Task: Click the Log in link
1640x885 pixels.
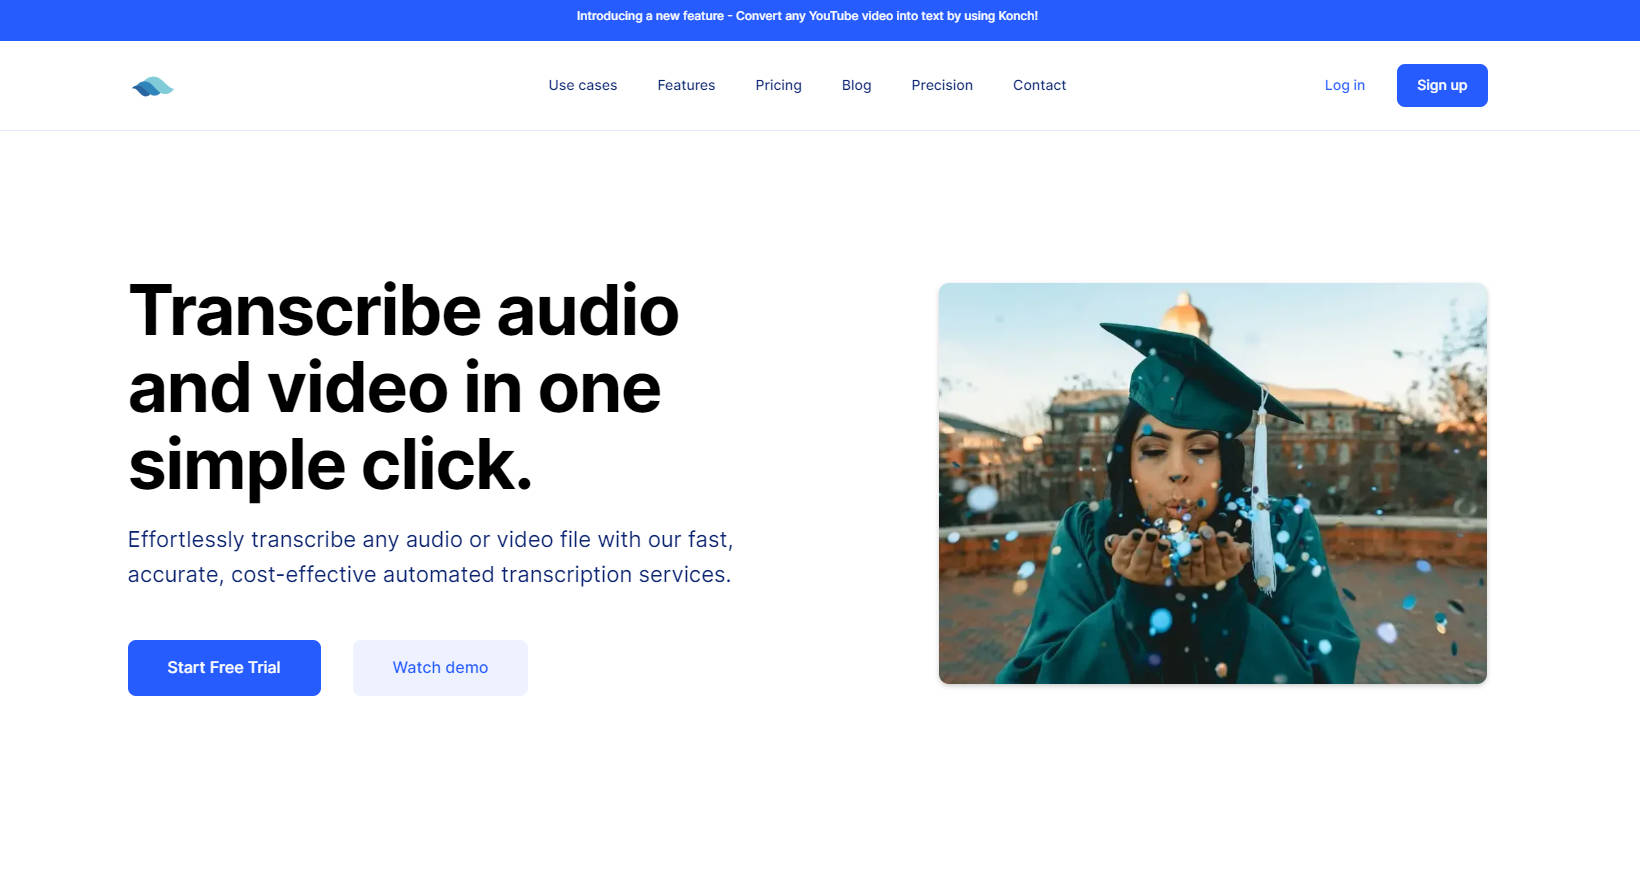Action: [1344, 85]
